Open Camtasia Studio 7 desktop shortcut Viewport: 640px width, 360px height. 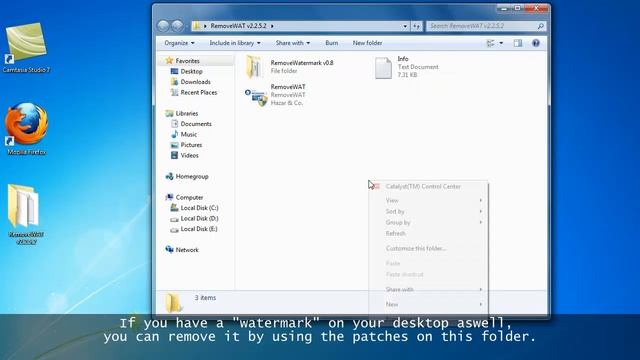(x=26, y=48)
